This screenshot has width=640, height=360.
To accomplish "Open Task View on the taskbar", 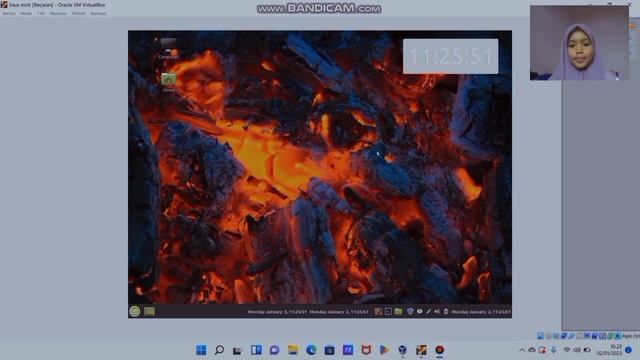I will (x=237, y=350).
